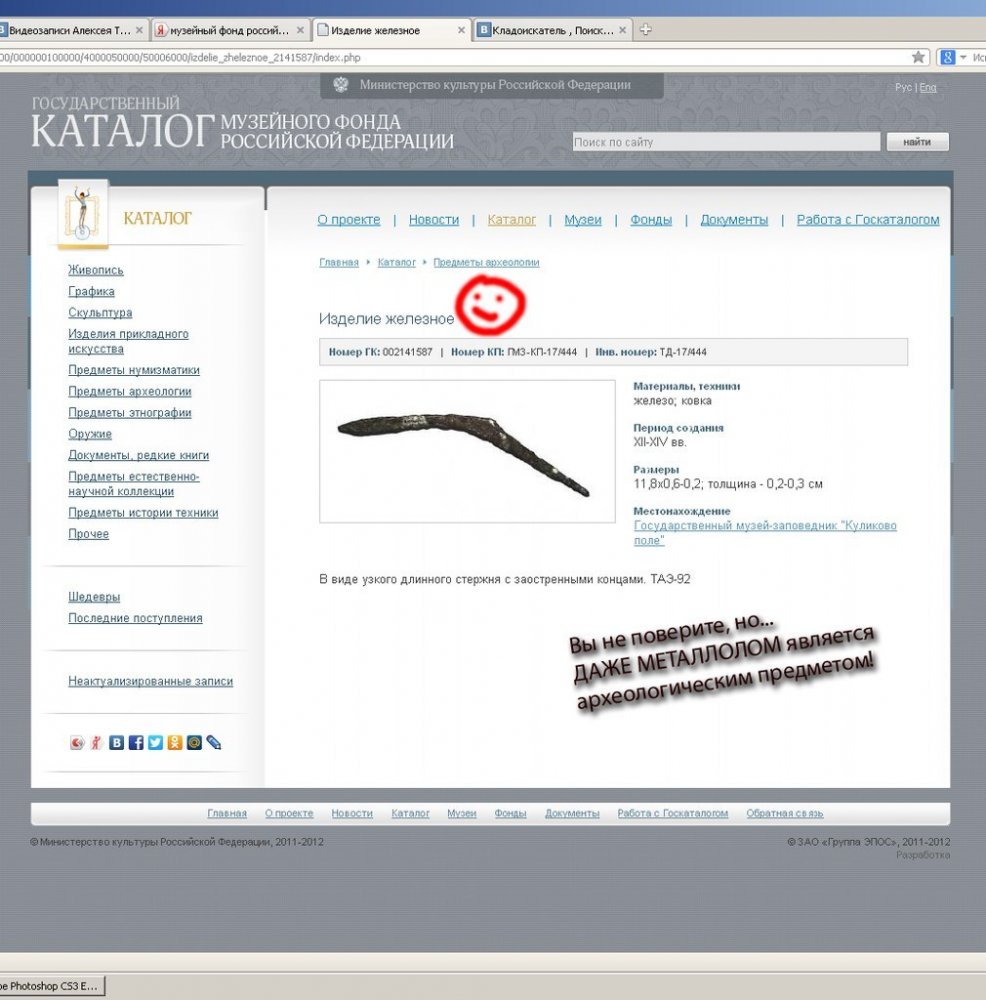Viewport: 986px width, 1000px height.
Task: Open the search engine dropdown in browser
Action: click(963, 58)
